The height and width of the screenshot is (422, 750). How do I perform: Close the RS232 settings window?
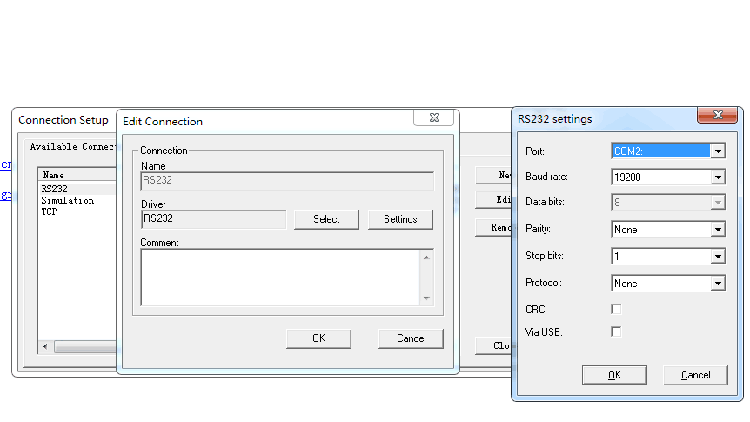coord(718,117)
